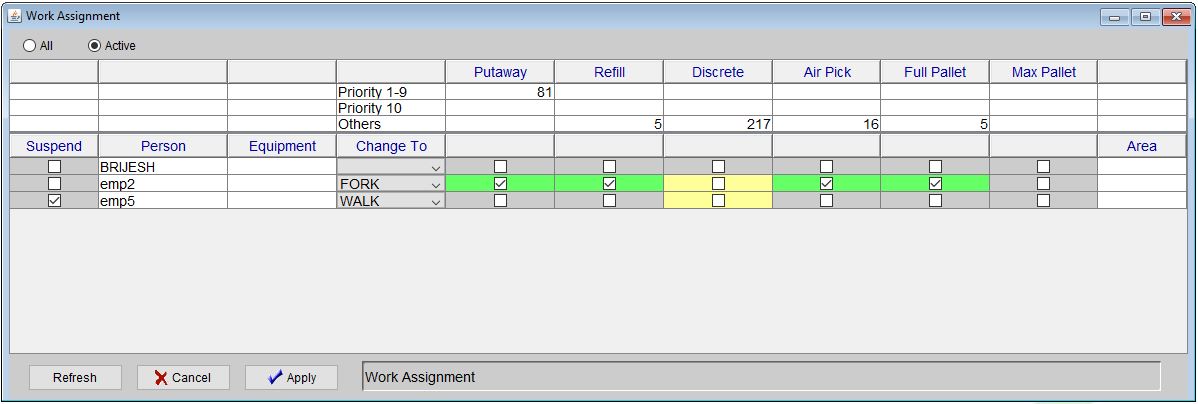Minimize the Work Assignment window
The width and height of the screenshot is (1198, 404).
pyautogui.click(x=1114, y=17)
